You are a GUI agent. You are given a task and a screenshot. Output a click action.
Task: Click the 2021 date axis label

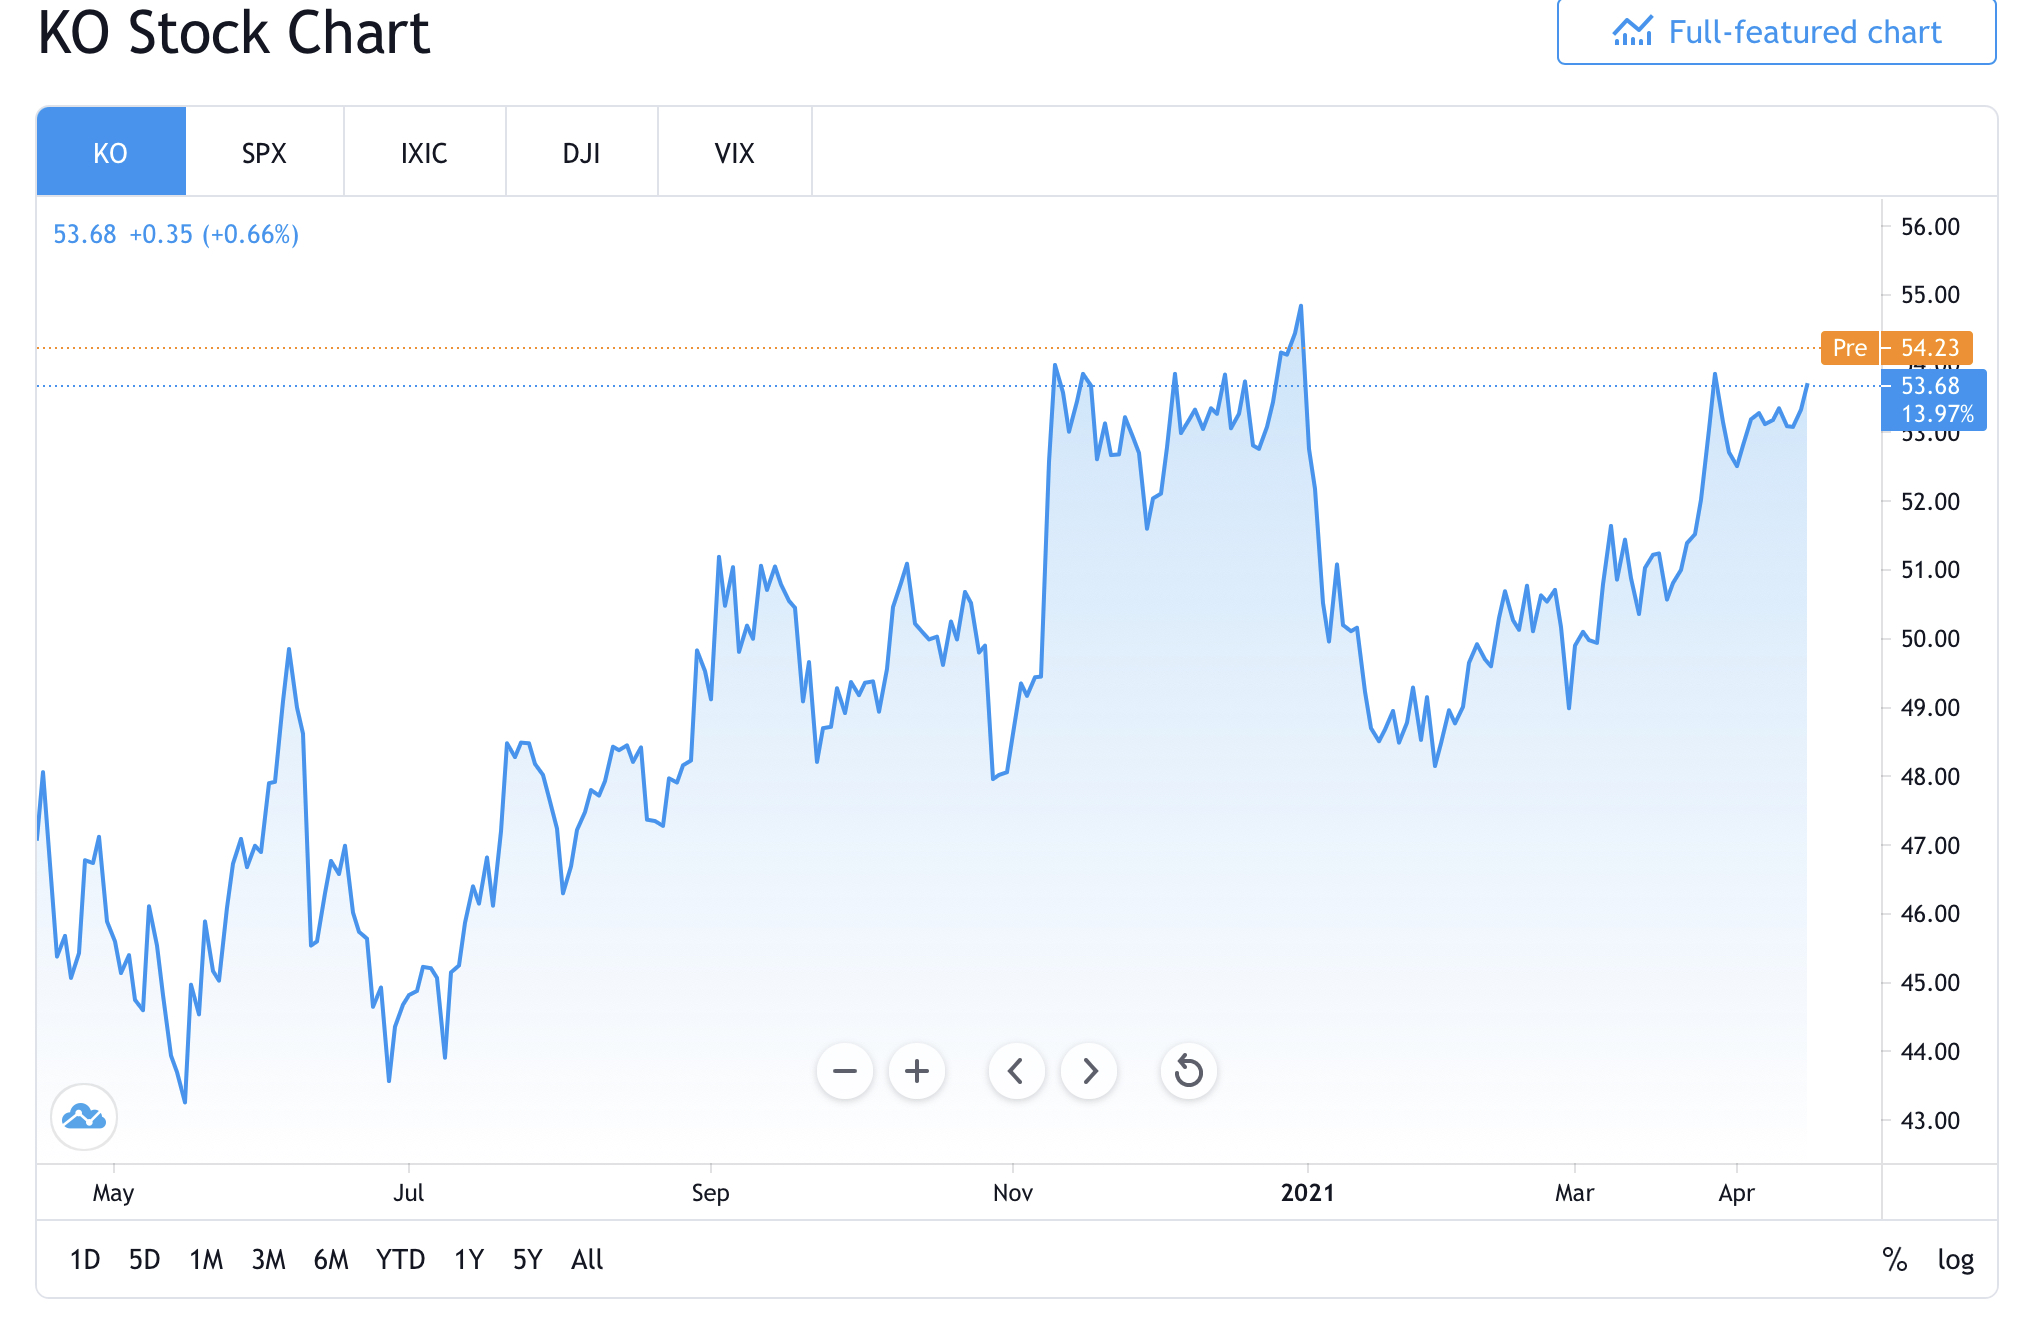[x=1308, y=1192]
